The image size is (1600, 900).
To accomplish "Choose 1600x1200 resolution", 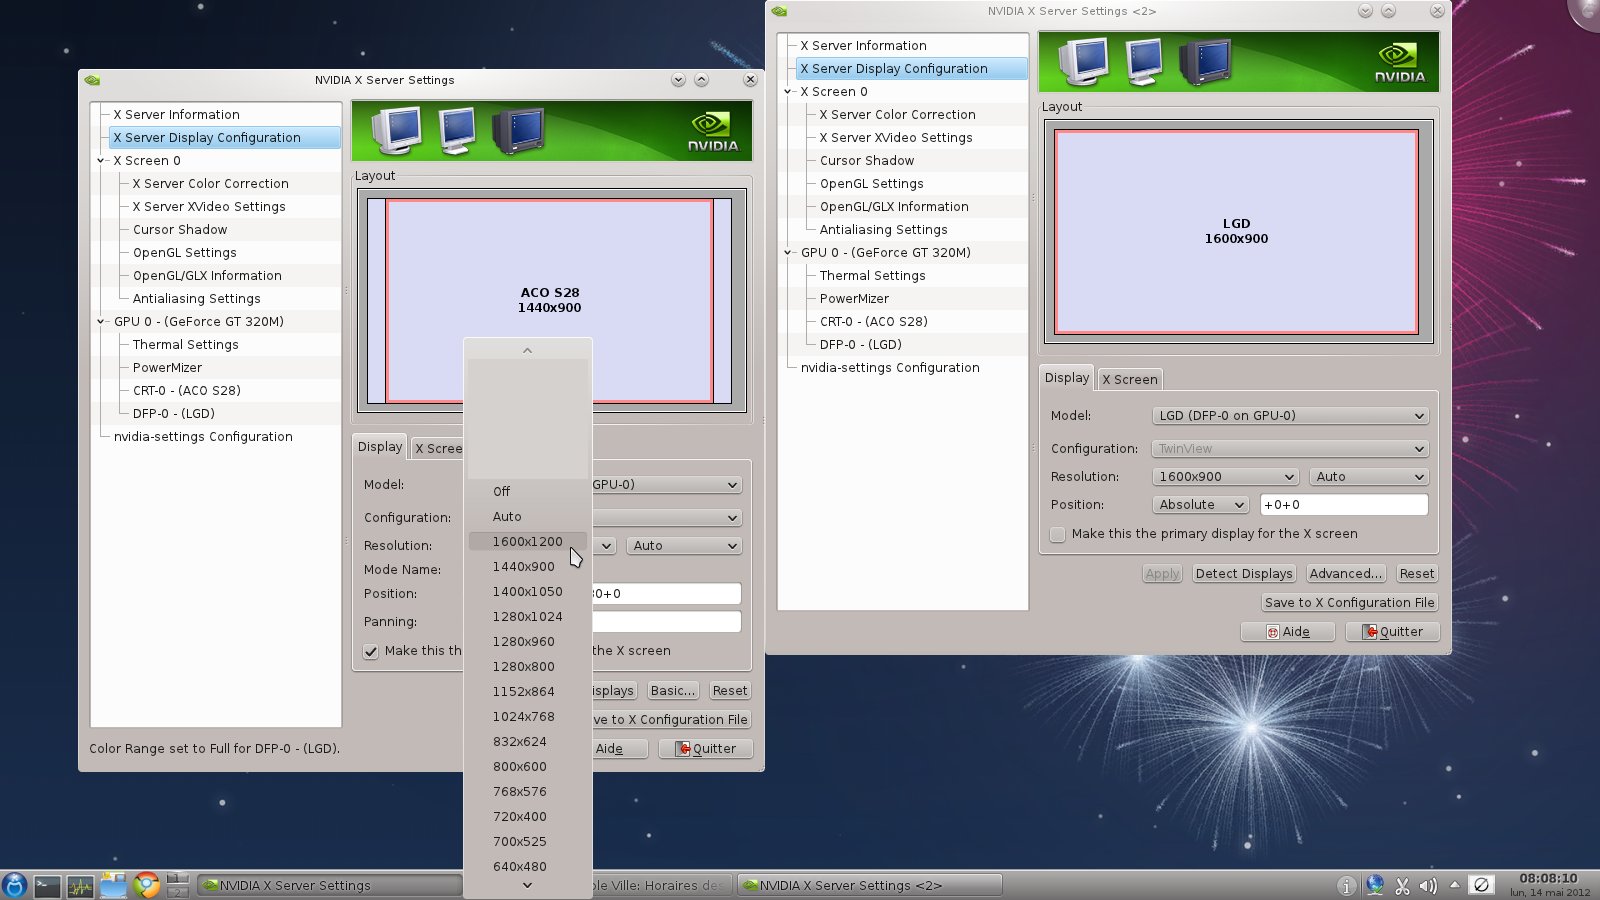I will click(x=528, y=542).
